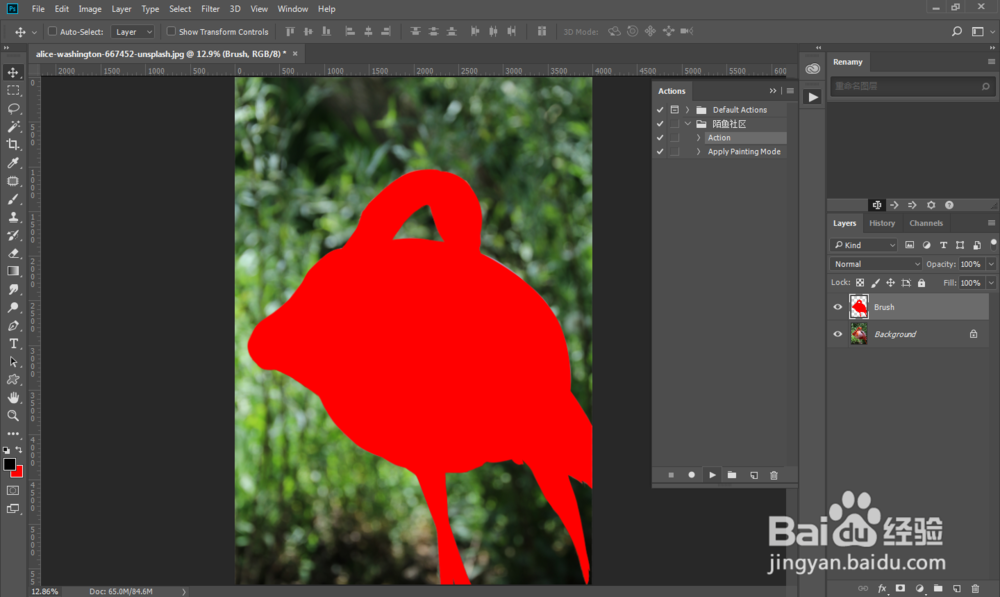Open the Window menu
Viewport: 1000px width, 597px height.
(293, 9)
